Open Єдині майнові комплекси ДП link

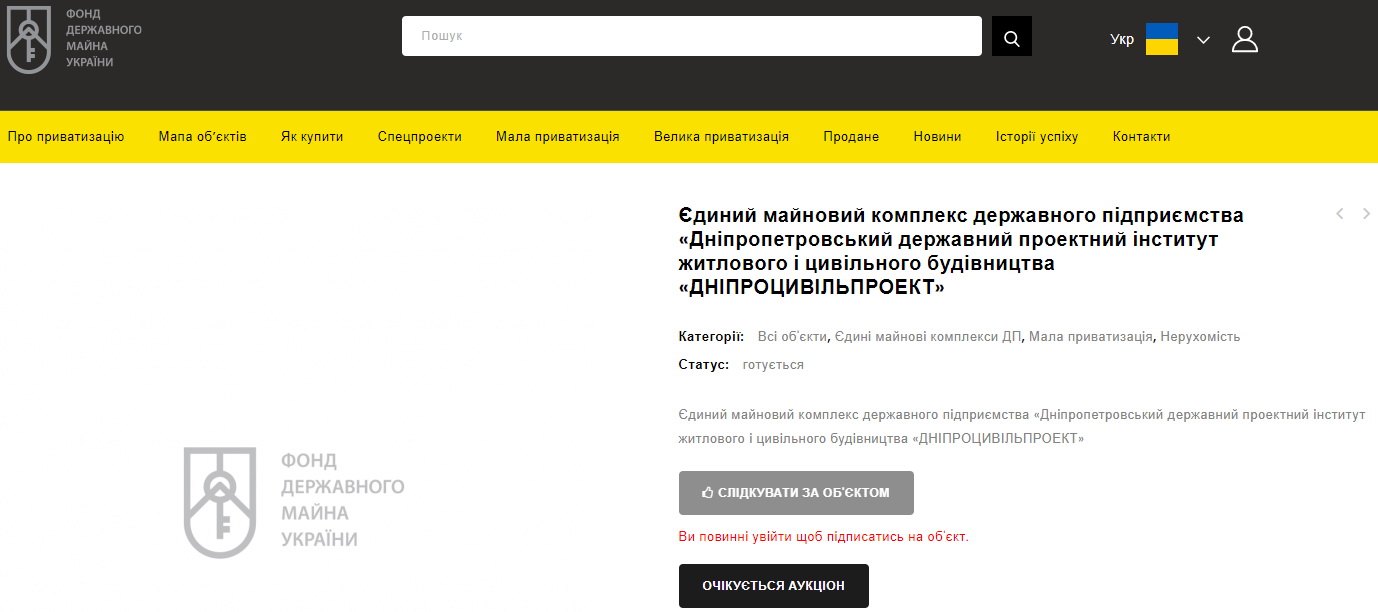pyautogui.click(x=928, y=337)
